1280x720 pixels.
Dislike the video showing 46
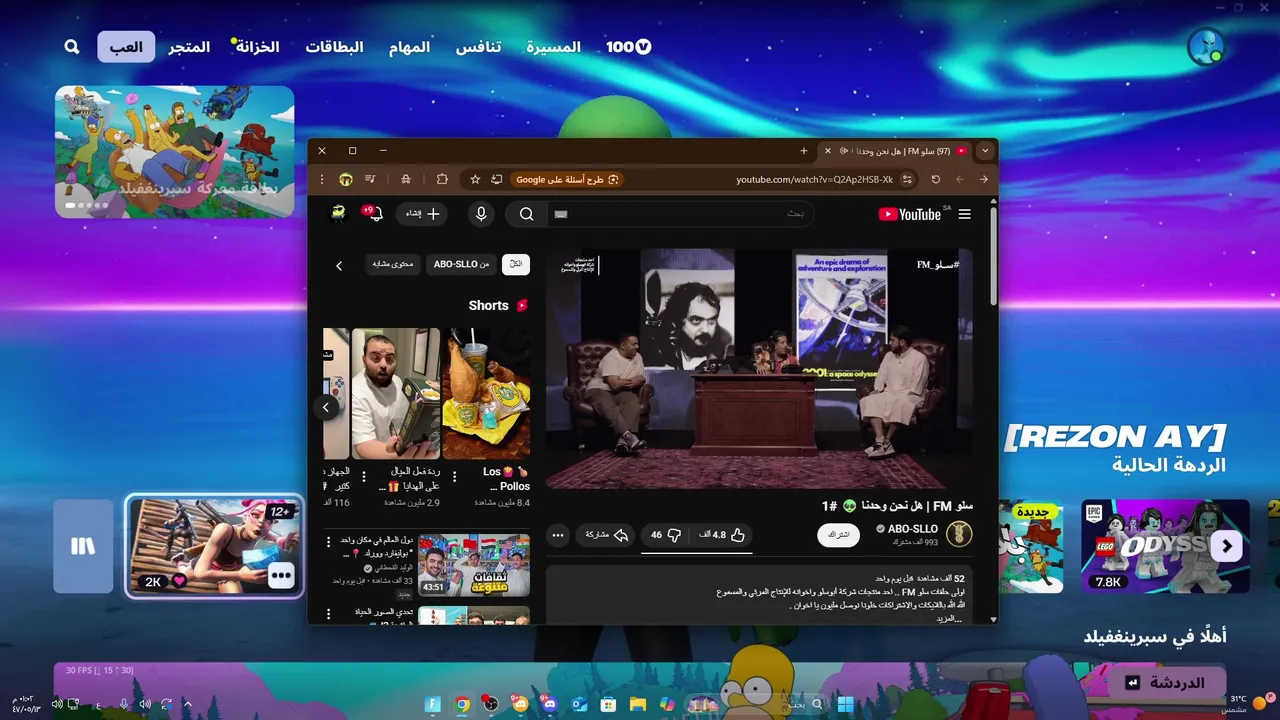665,535
